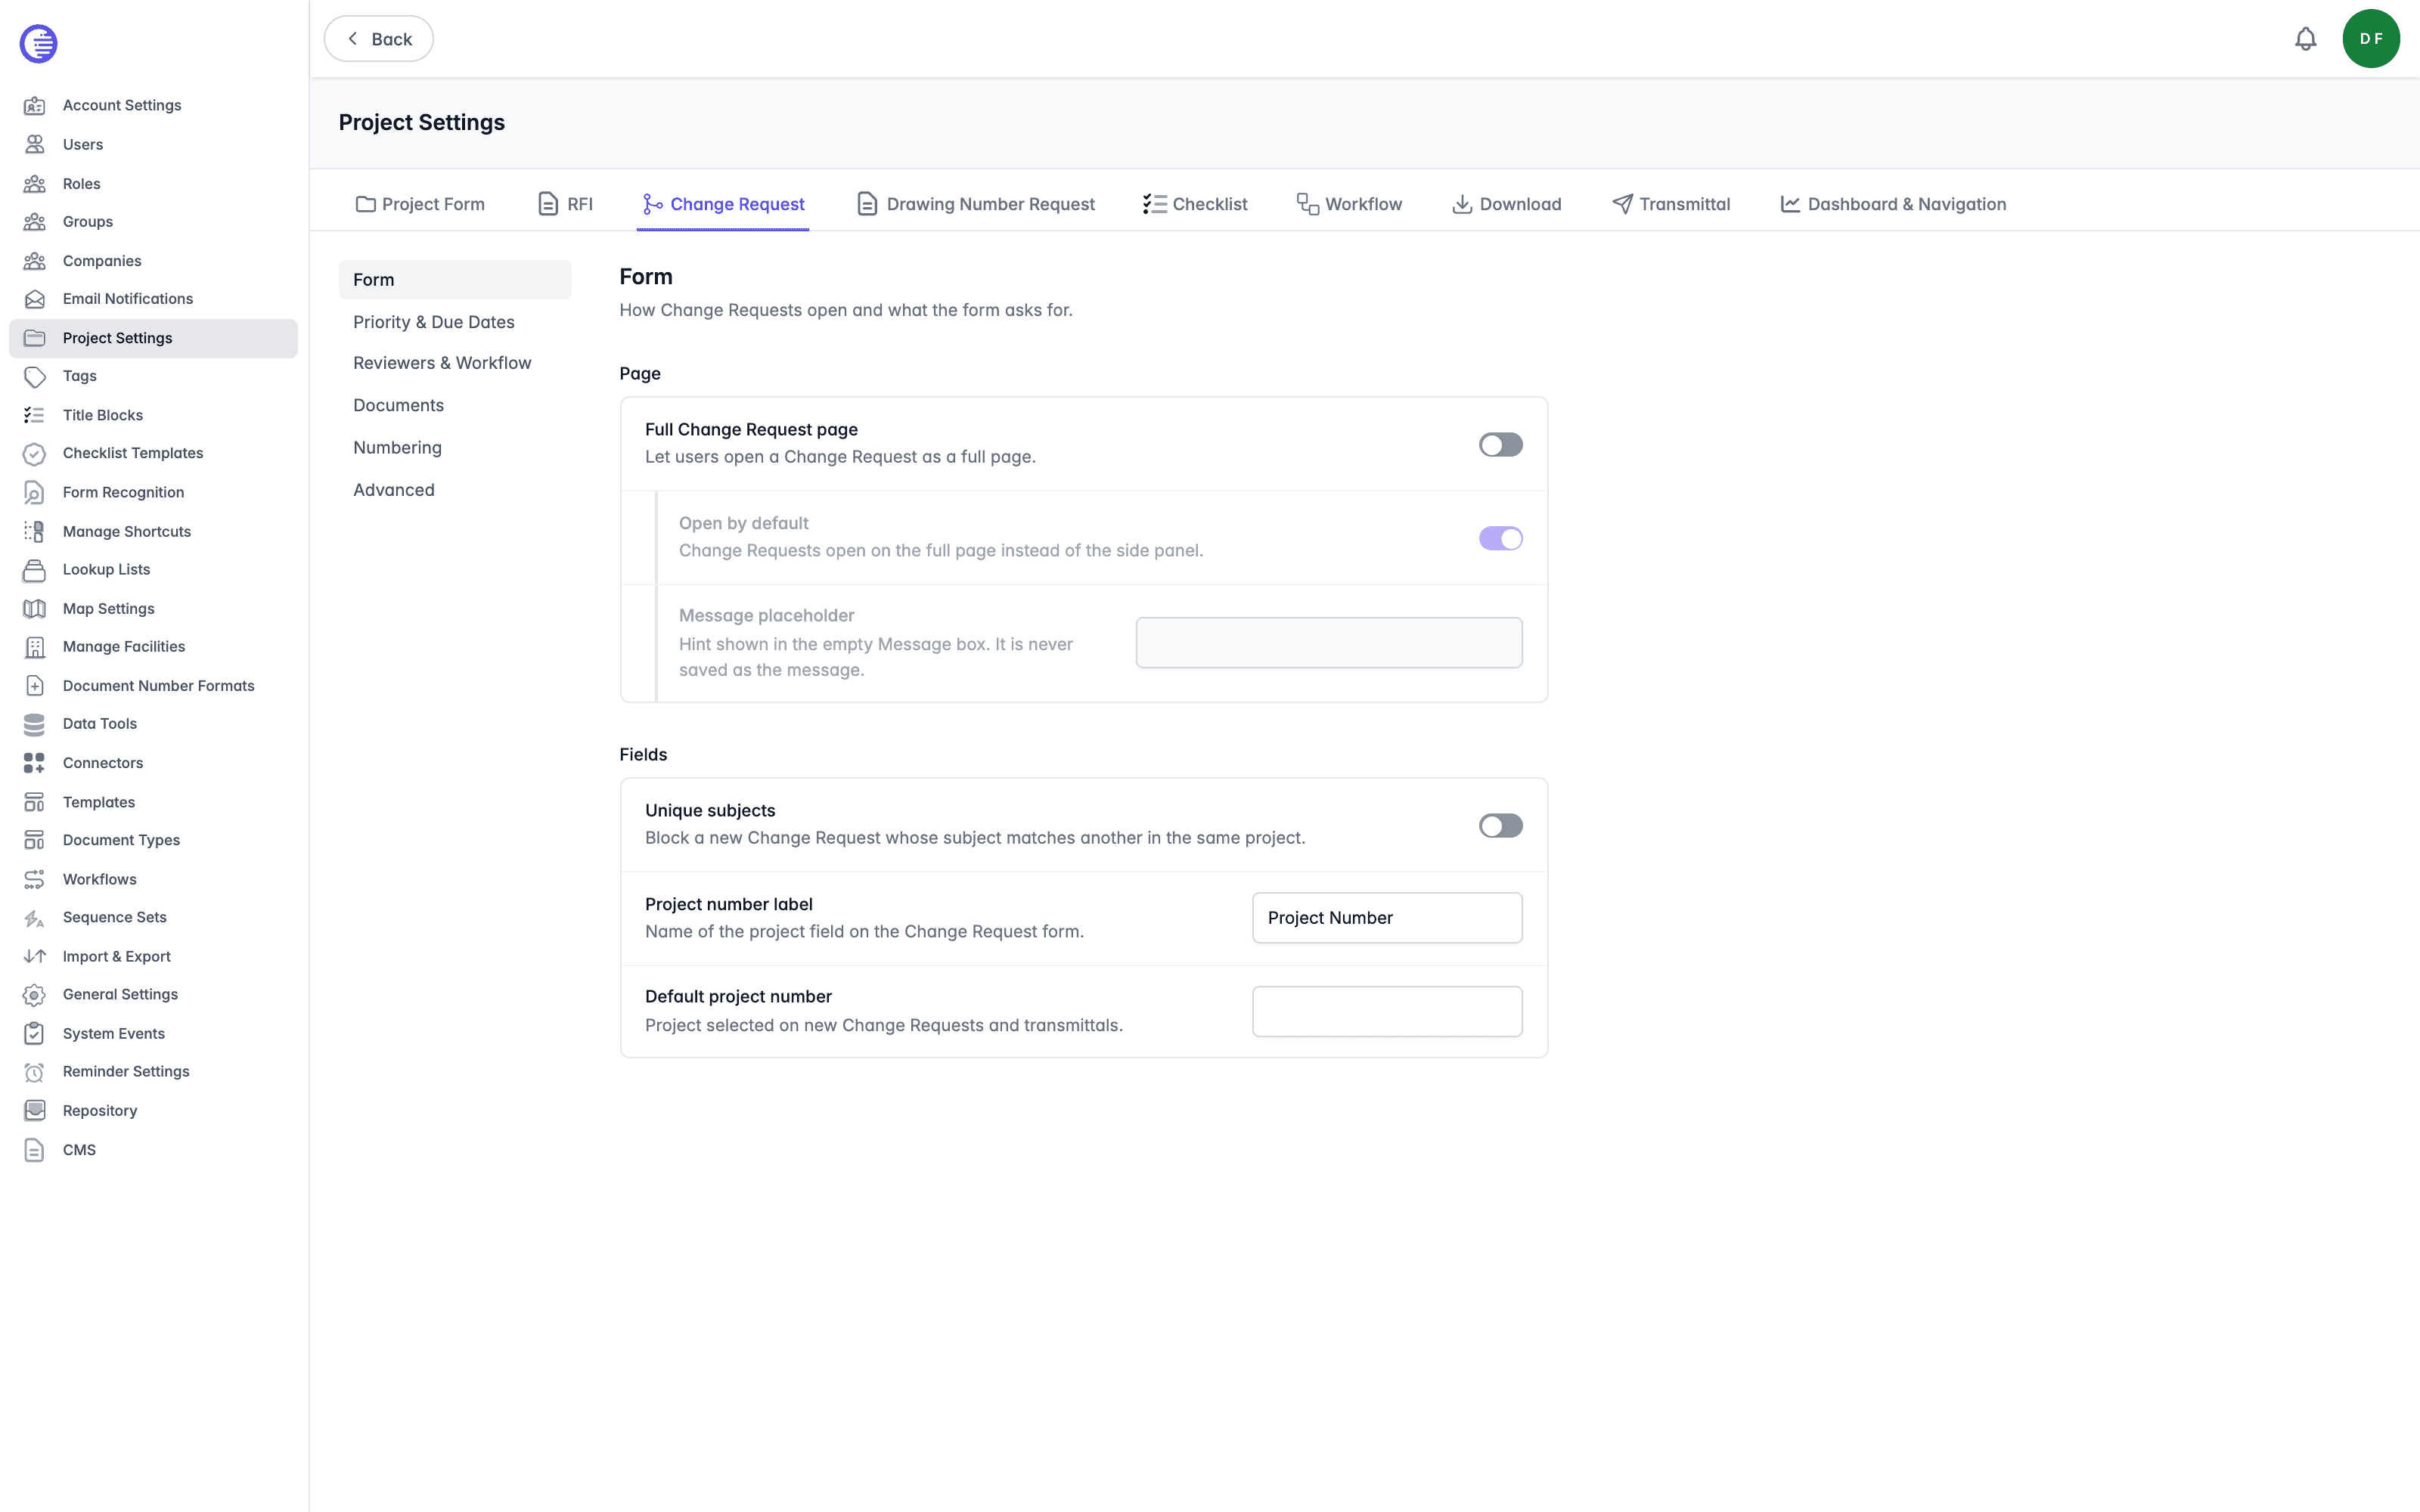
Task: Click the Default project number field
Action: (1387, 1011)
